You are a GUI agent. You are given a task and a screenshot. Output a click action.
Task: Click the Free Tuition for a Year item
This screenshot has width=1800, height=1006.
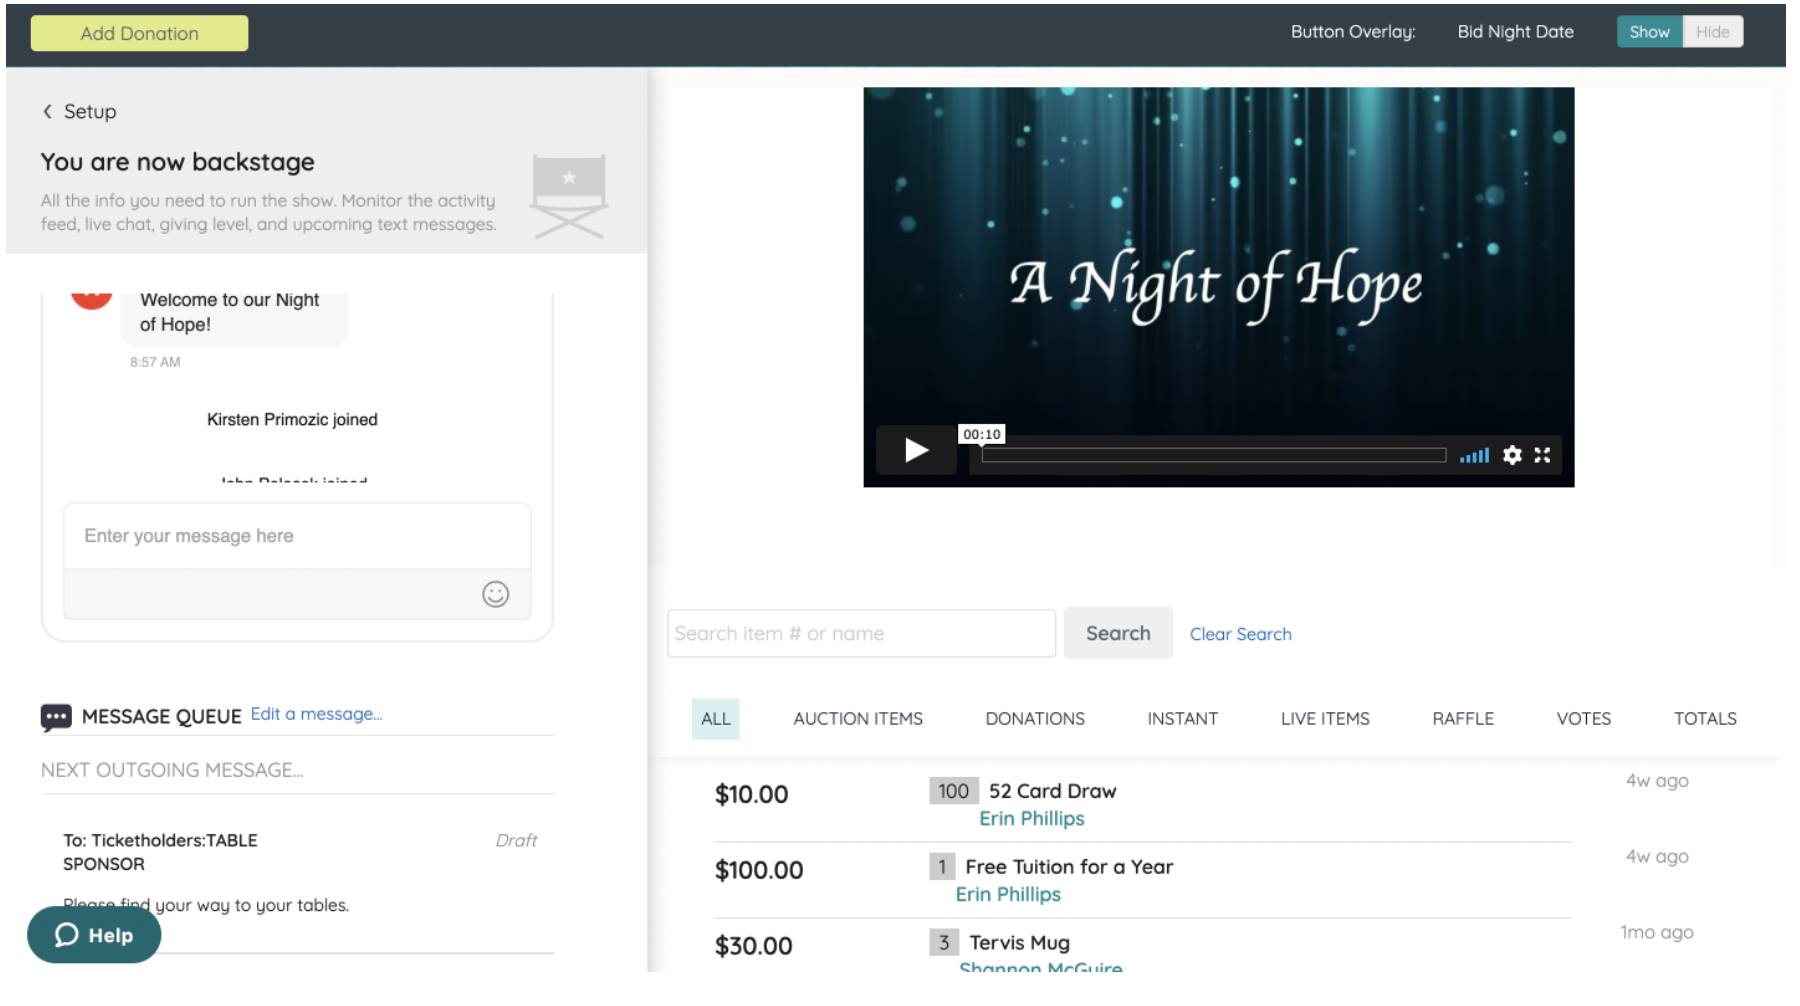point(1069,867)
